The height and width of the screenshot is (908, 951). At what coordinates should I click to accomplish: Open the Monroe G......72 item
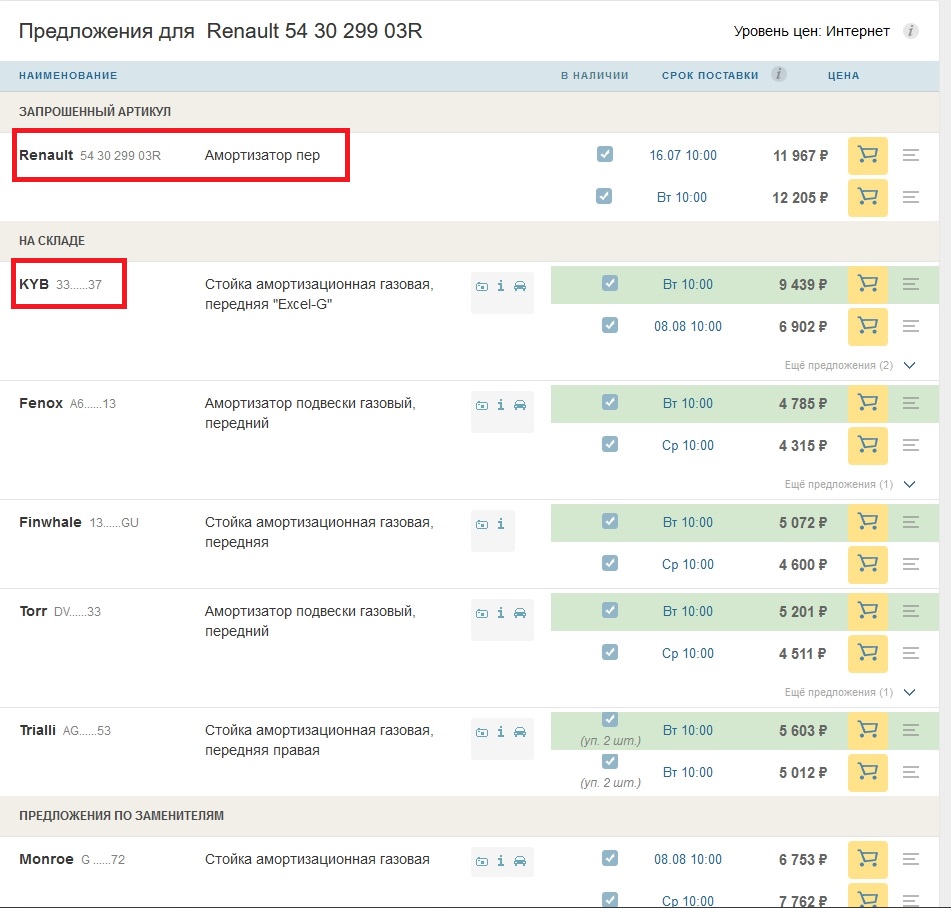[x=72, y=859]
